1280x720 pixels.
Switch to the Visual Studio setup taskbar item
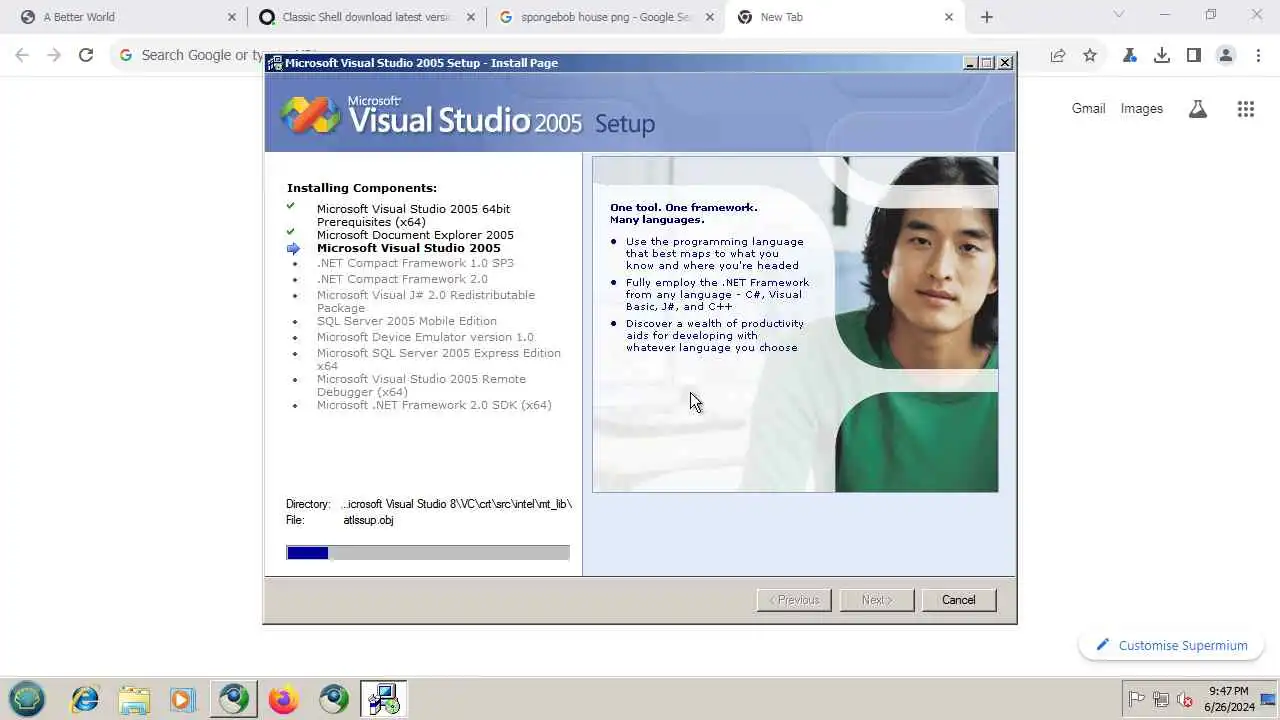383,699
